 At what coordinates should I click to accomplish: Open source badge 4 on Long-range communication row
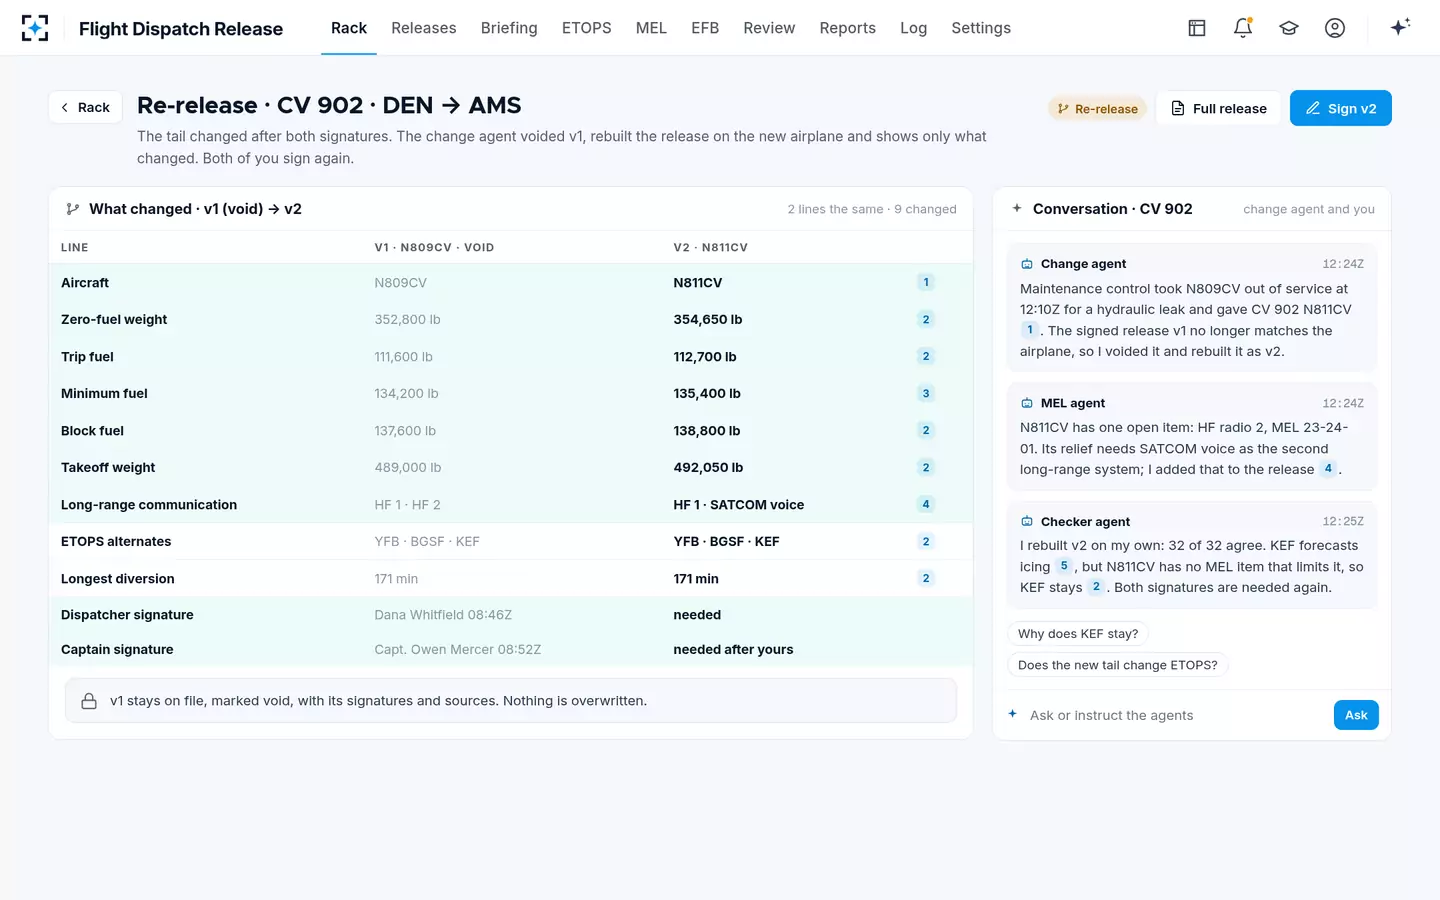point(926,505)
